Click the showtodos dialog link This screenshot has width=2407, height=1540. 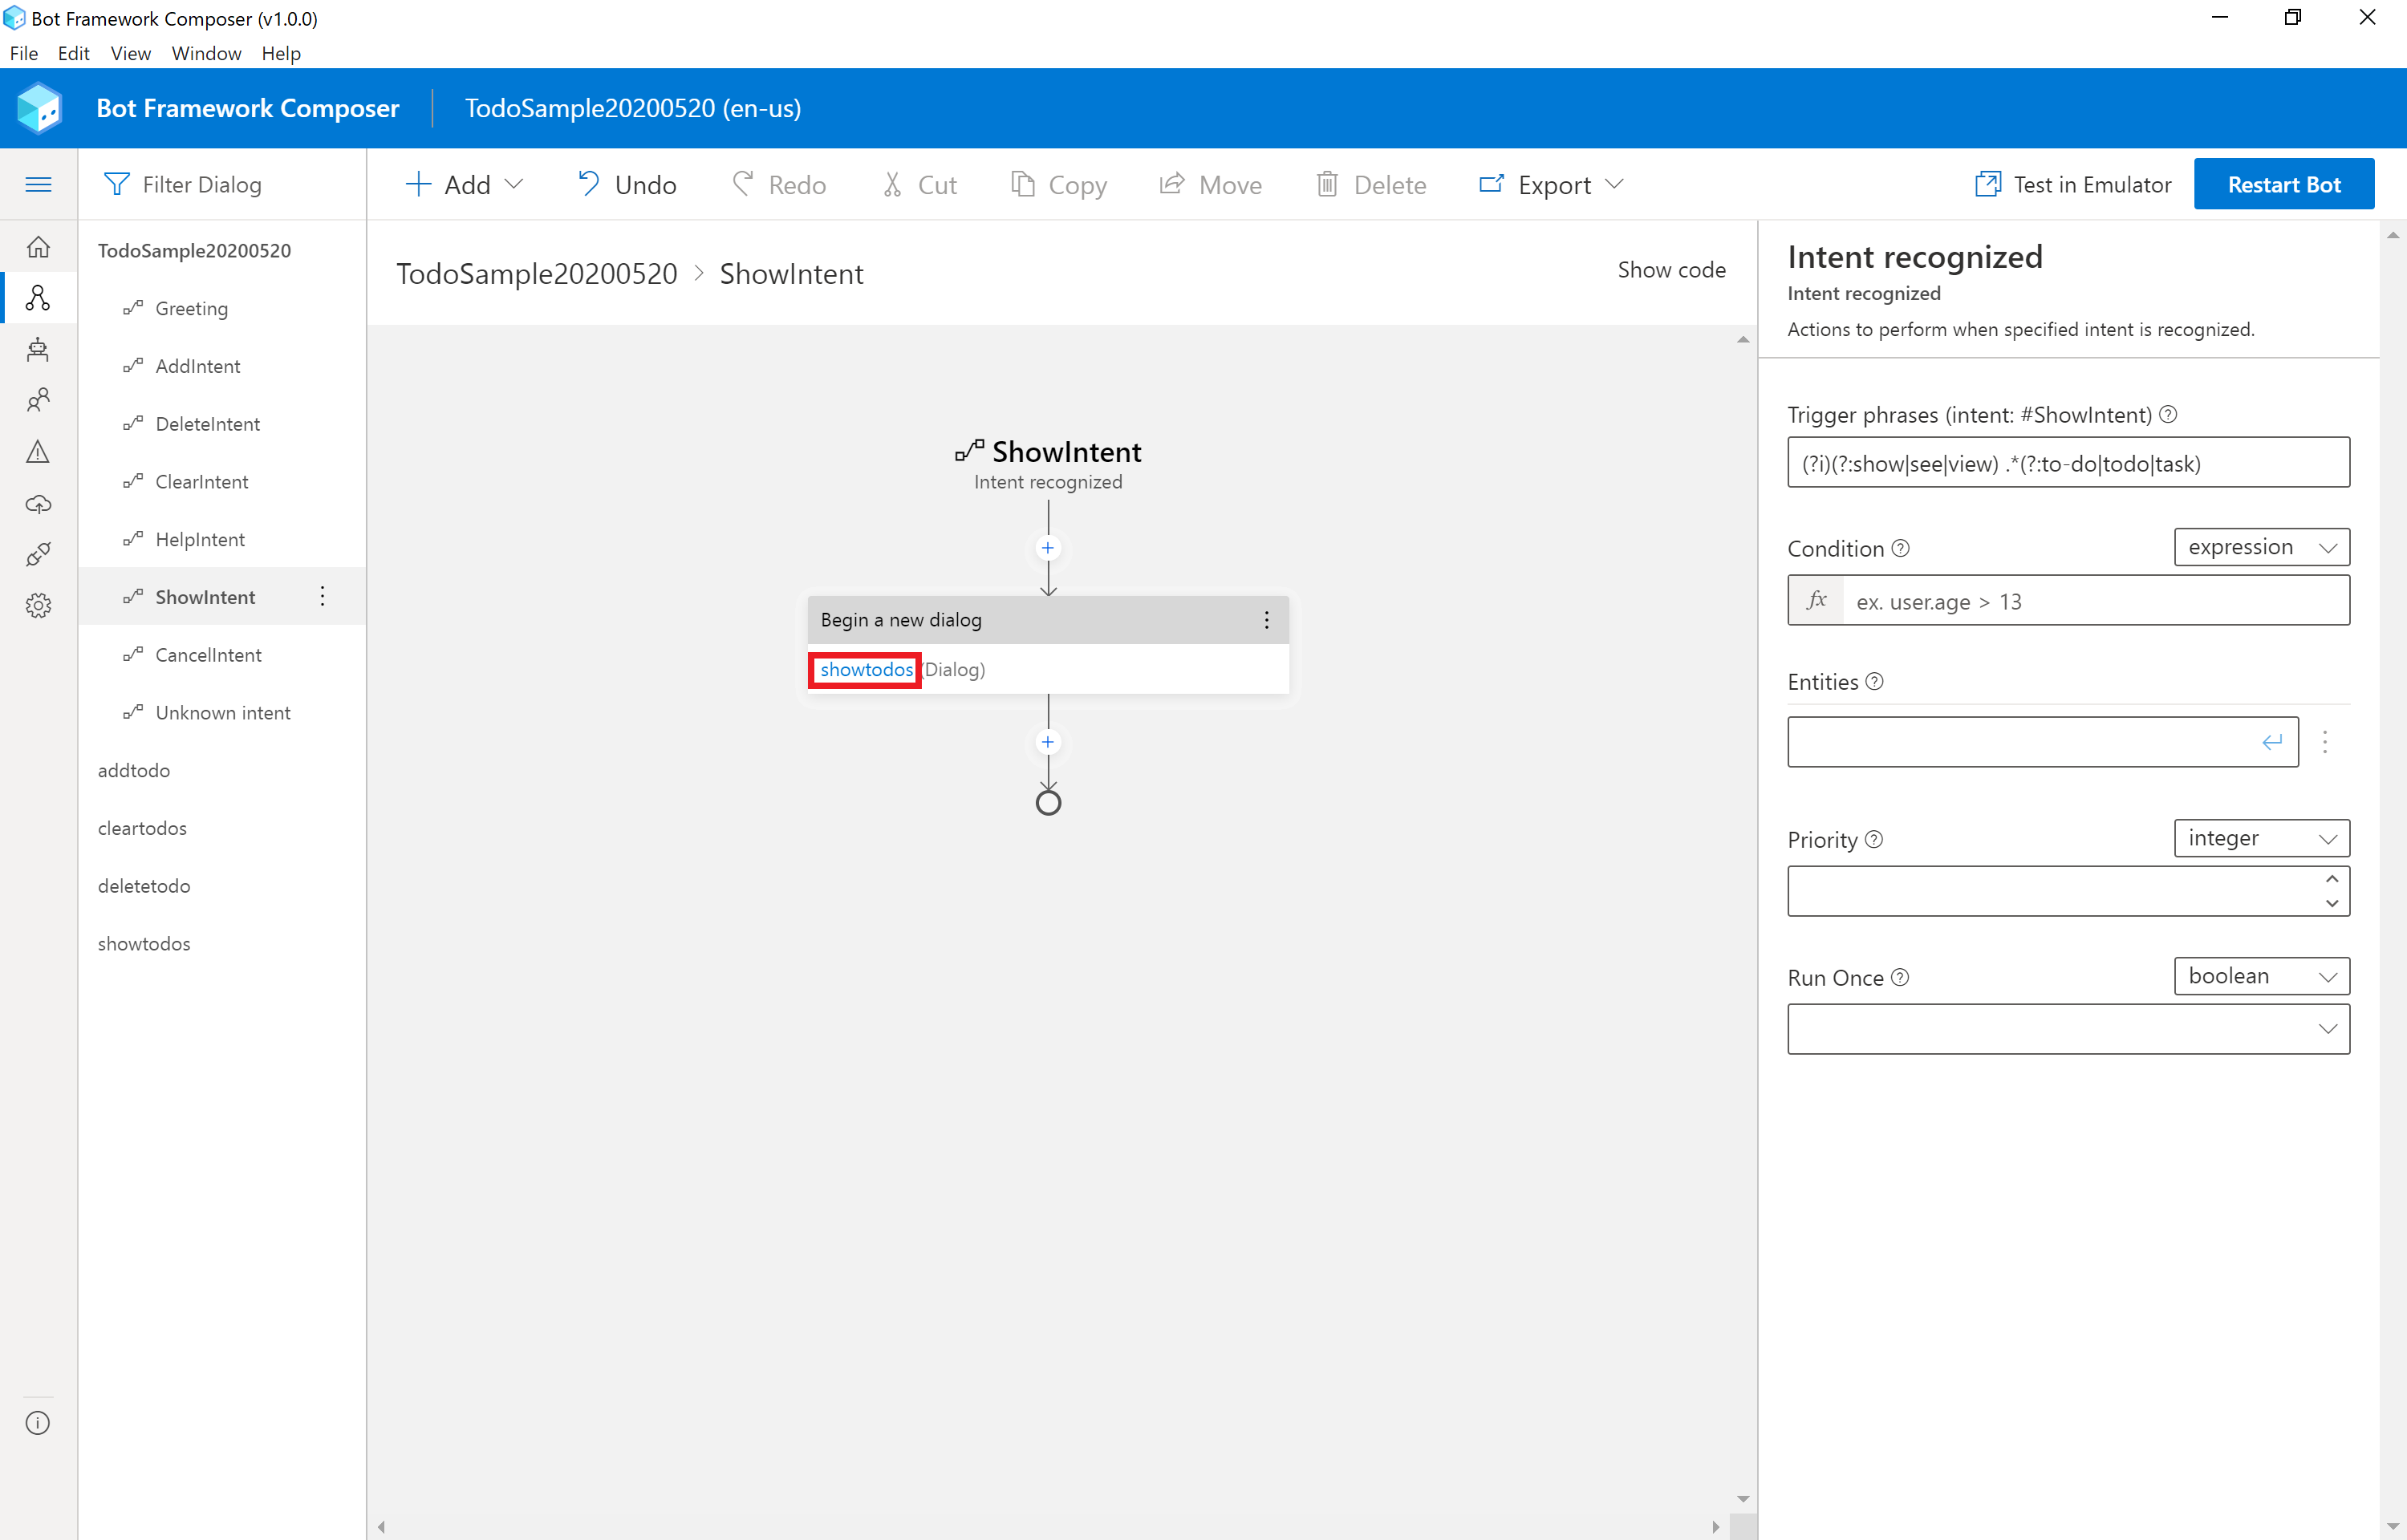pyautogui.click(x=866, y=669)
